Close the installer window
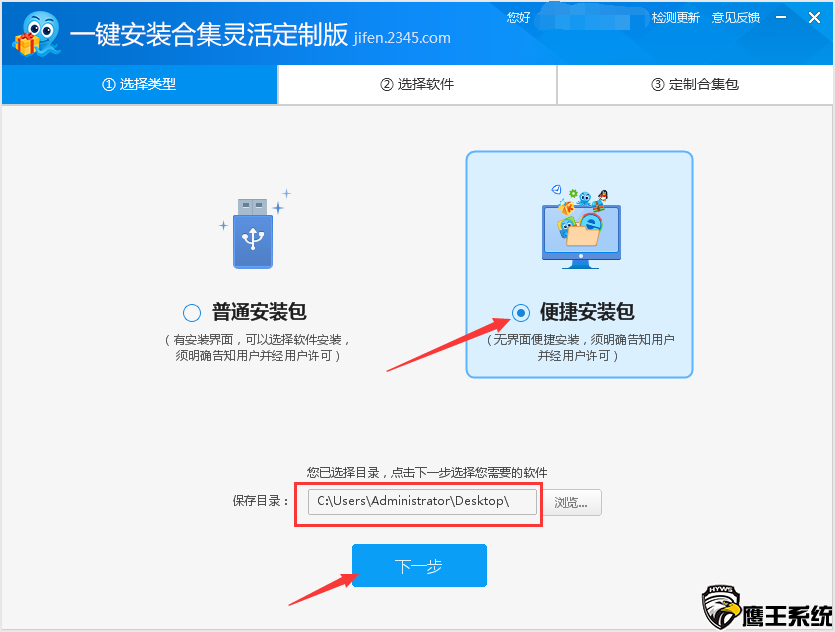The image size is (835, 632). click(x=814, y=18)
